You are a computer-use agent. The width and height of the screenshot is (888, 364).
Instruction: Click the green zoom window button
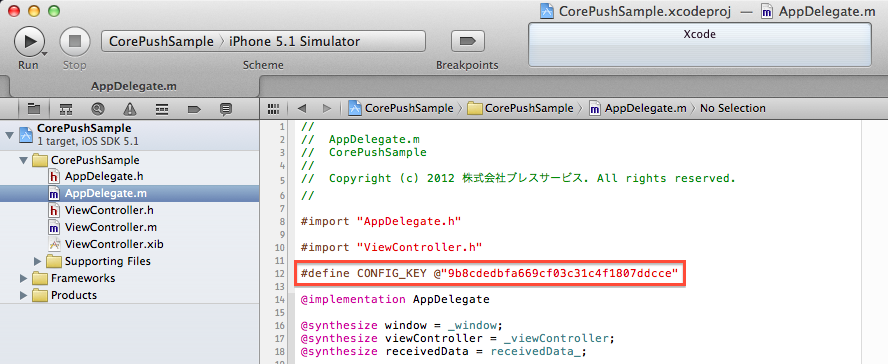(x=54, y=11)
